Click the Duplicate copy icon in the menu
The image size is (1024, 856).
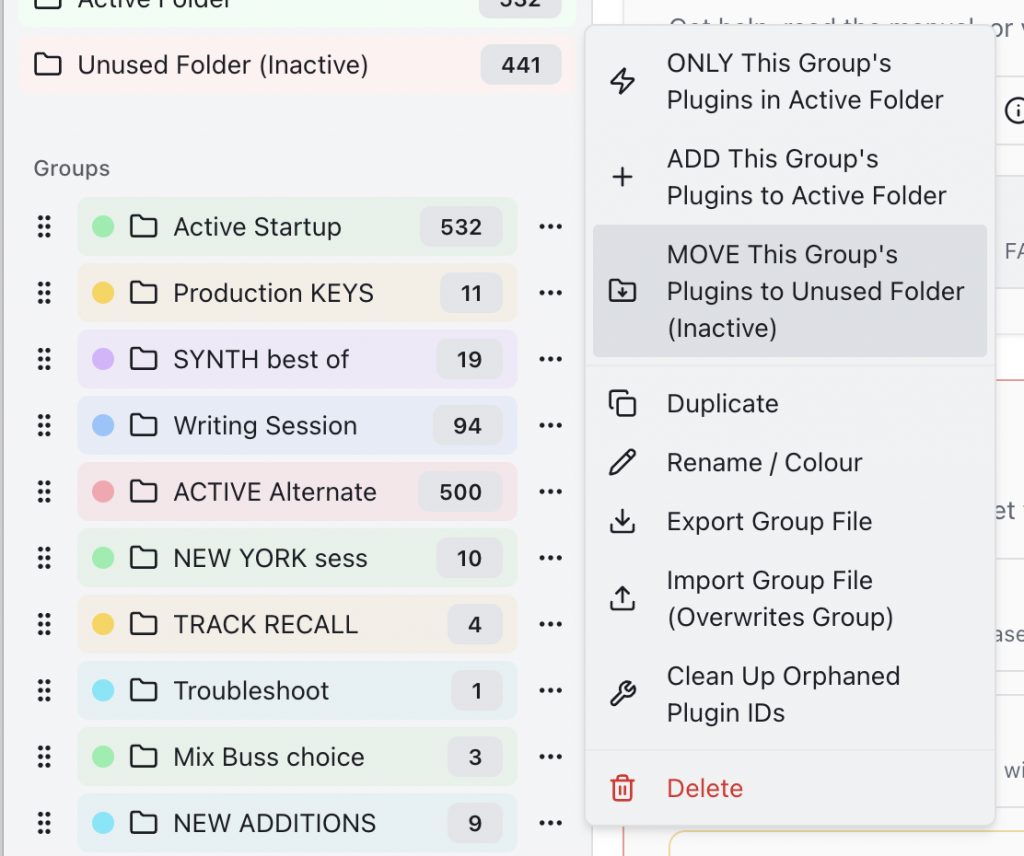[x=623, y=404]
